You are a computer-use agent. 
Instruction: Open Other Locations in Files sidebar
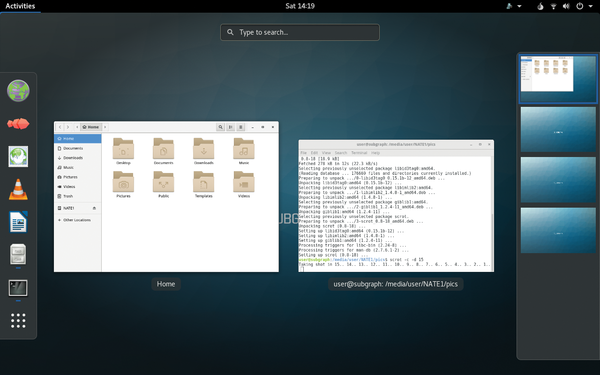pyautogui.click(x=78, y=220)
